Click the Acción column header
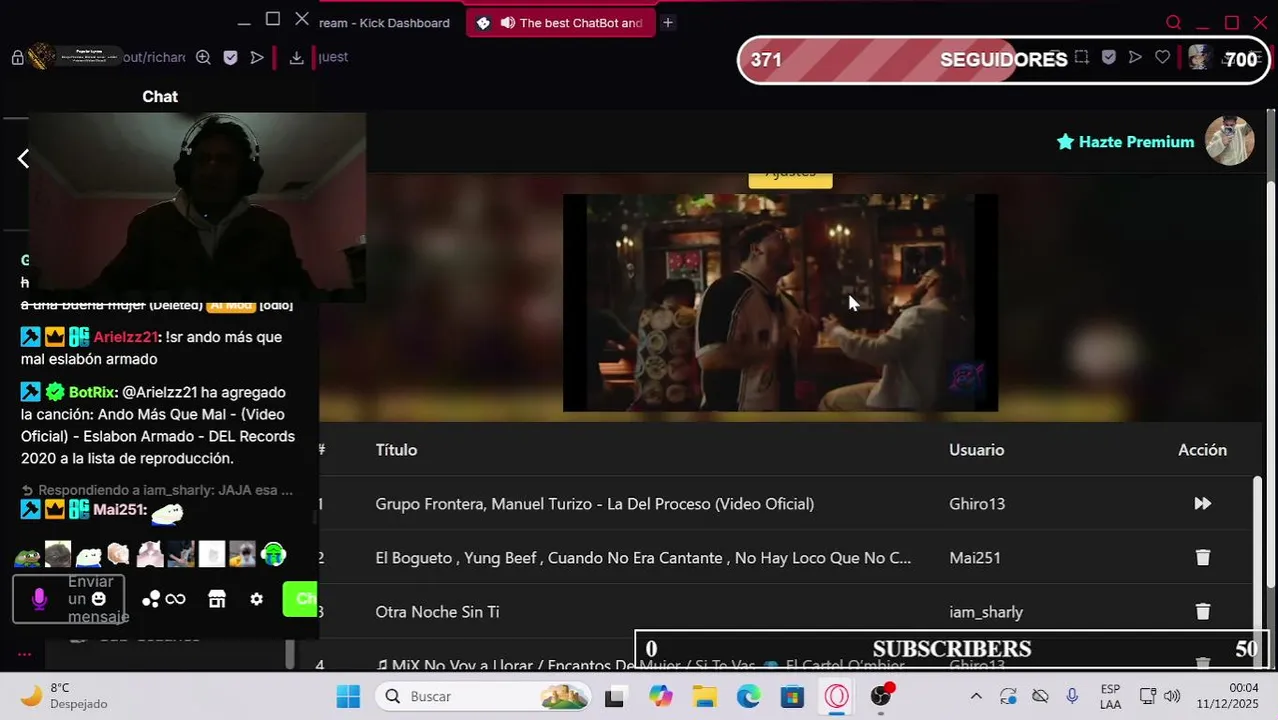This screenshot has width=1278, height=720. pos(1202,450)
